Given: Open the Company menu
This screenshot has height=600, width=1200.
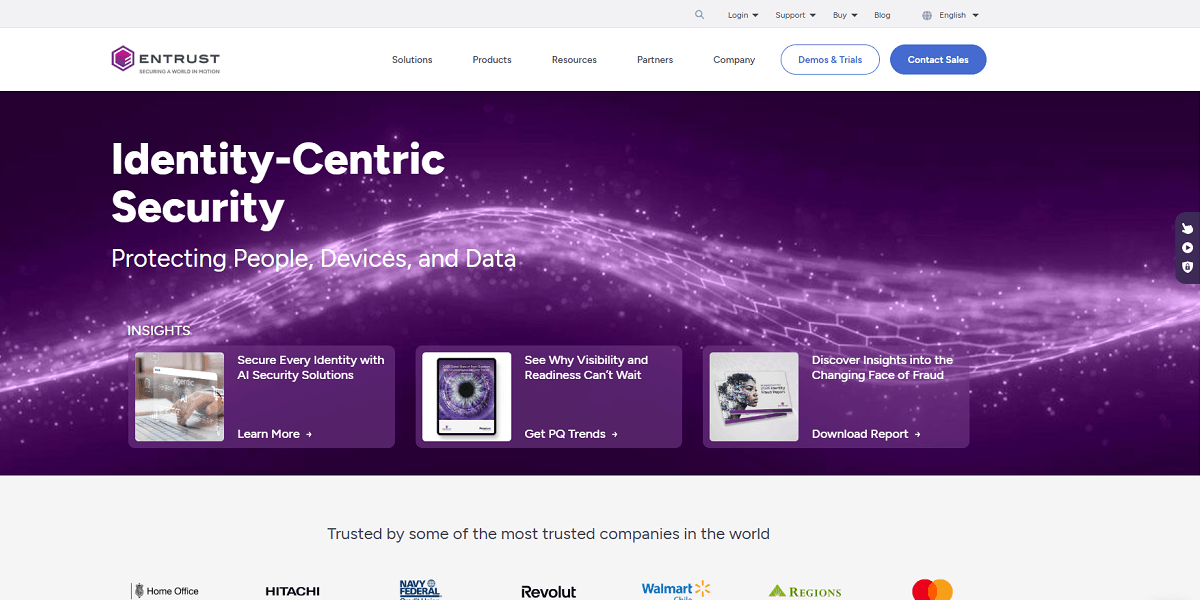Looking at the screenshot, I should [x=734, y=60].
